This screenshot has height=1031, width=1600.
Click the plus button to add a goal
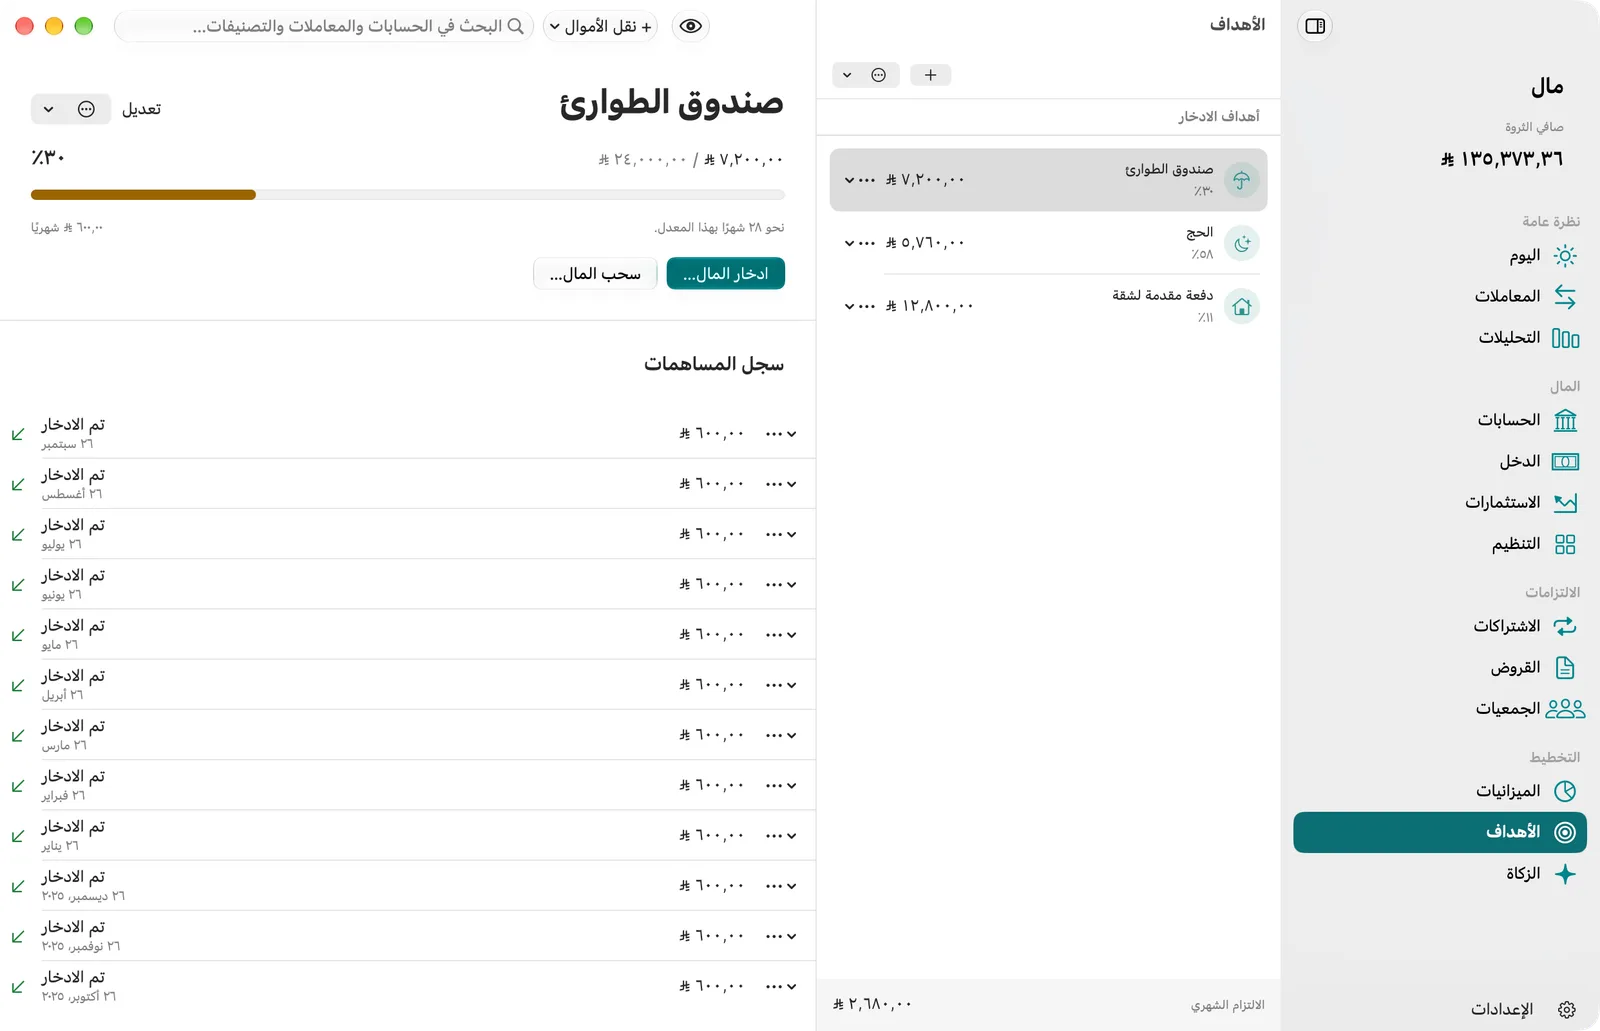[930, 75]
